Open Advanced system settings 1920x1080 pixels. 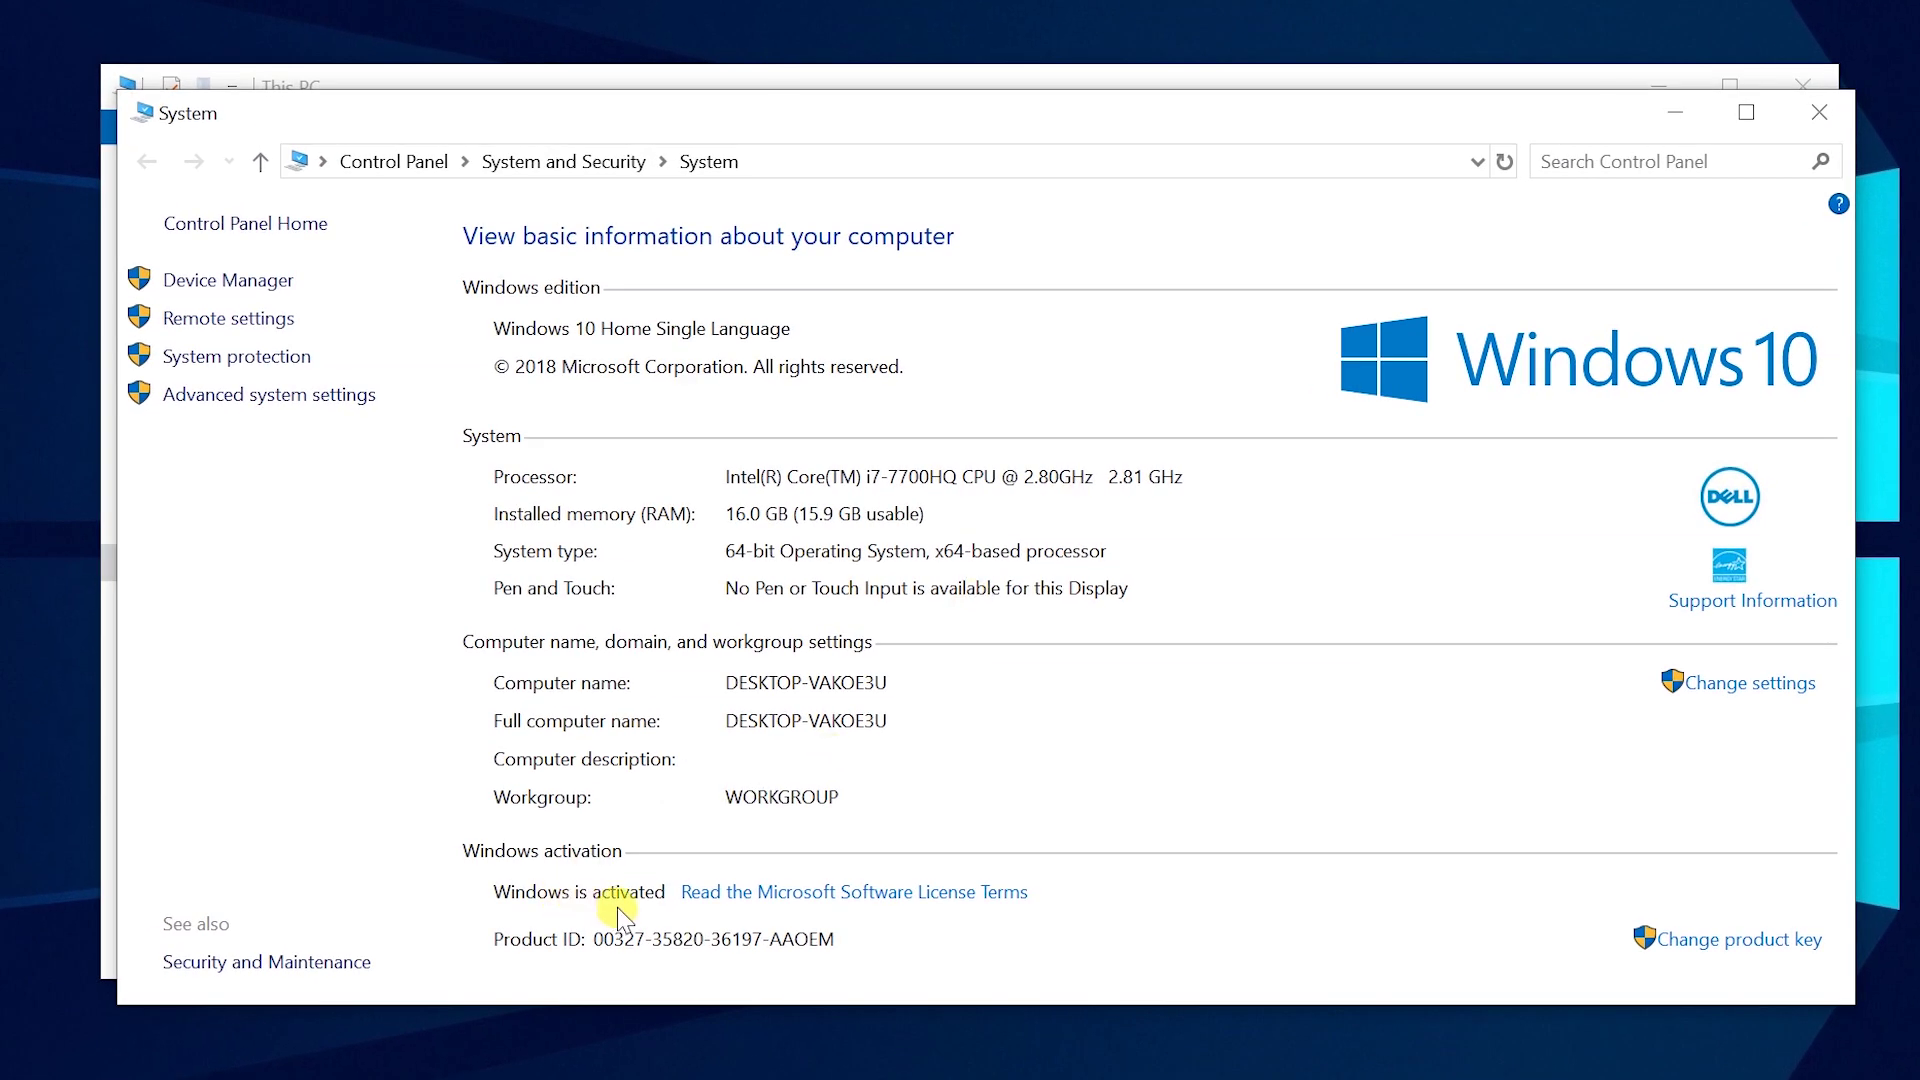tap(269, 394)
